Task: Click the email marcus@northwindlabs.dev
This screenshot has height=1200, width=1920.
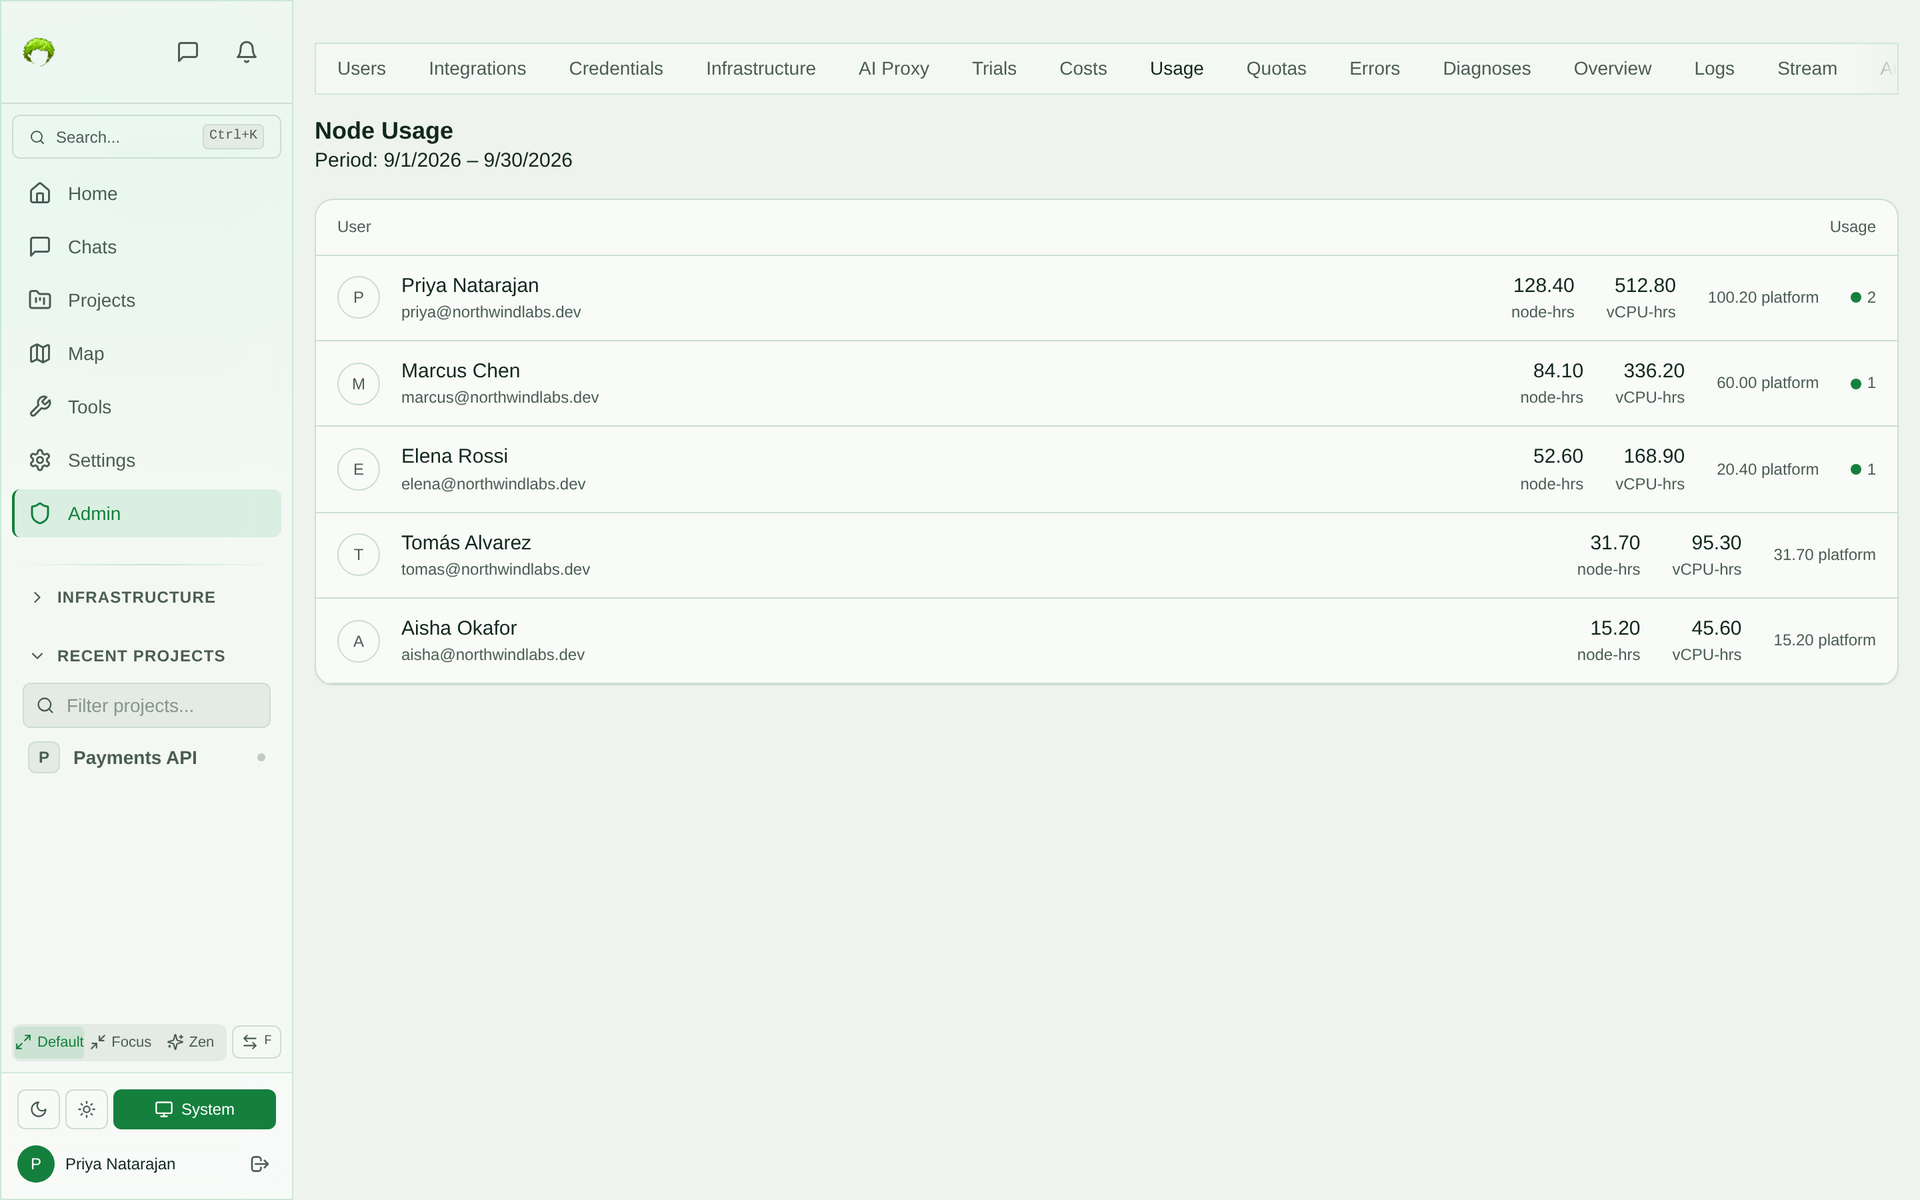Action: pyautogui.click(x=500, y=398)
